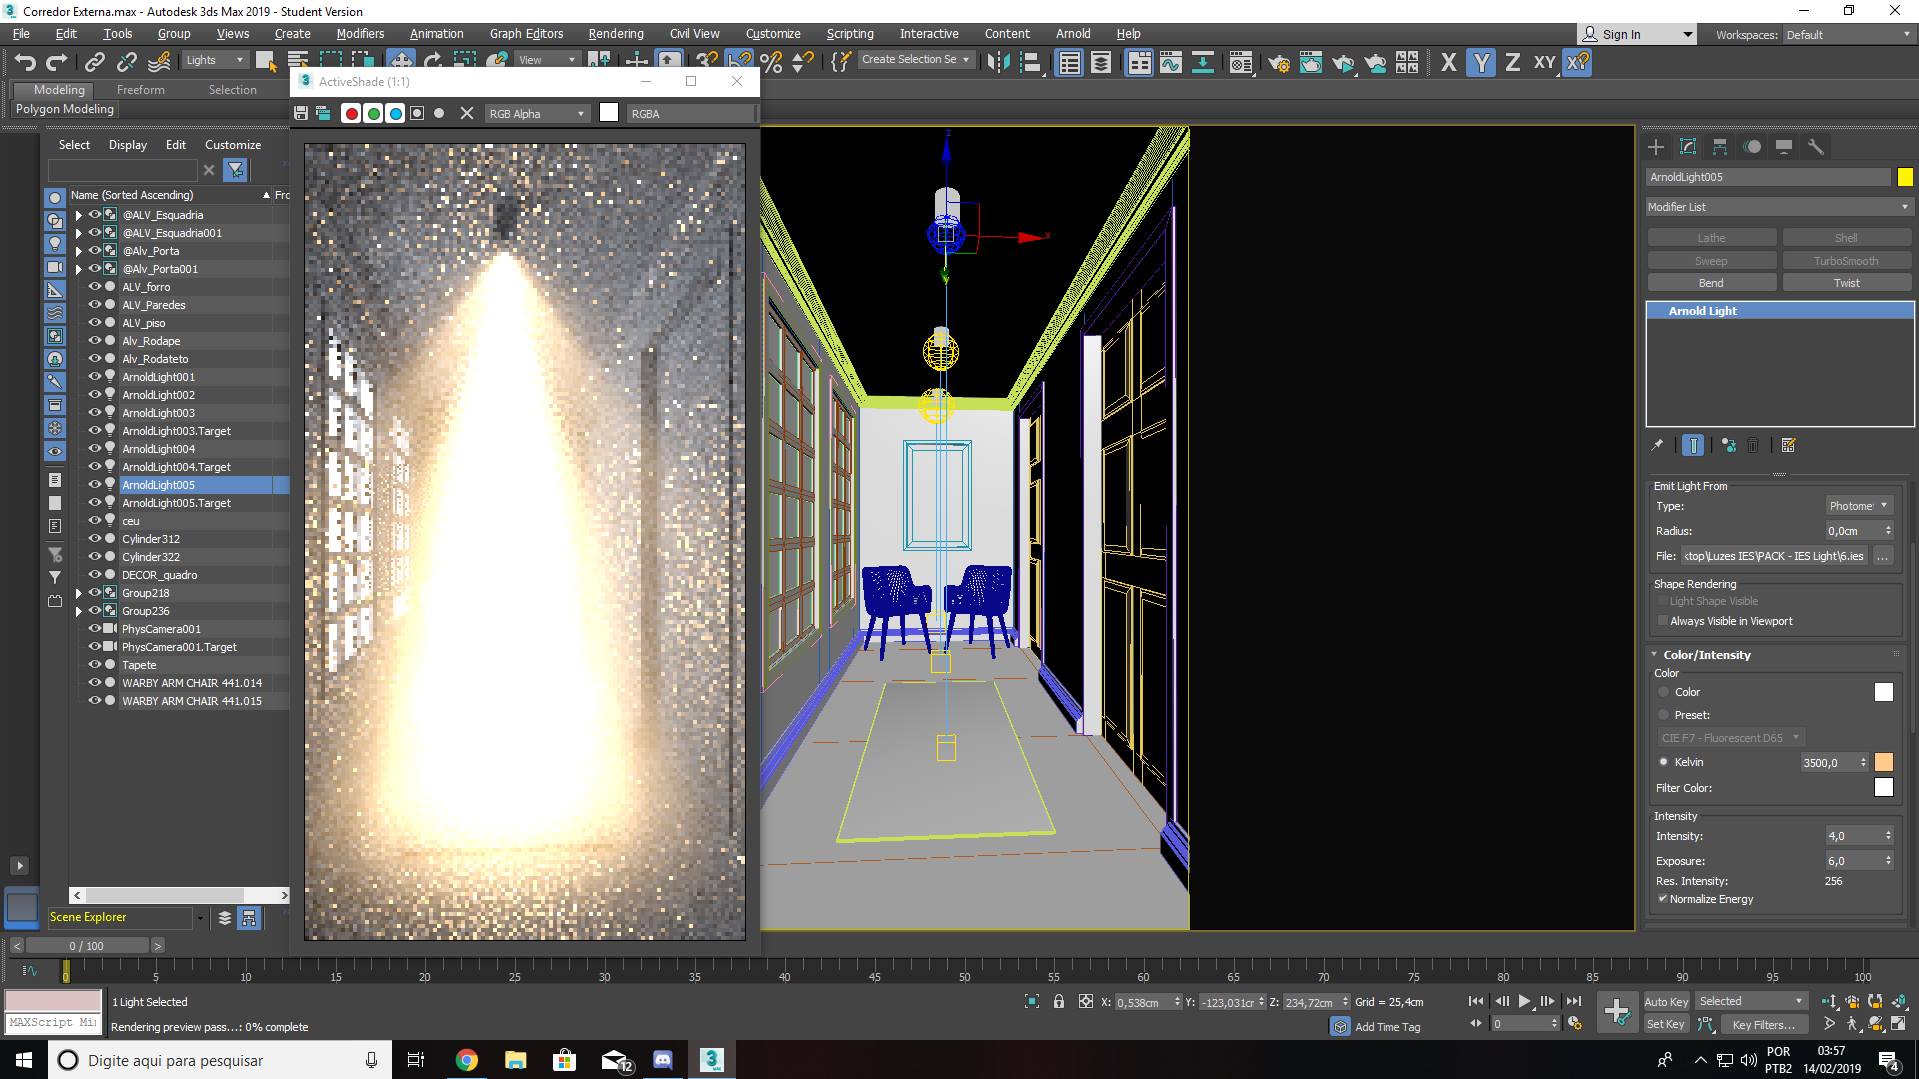This screenshot has height=1079, width=1919.
Task: Open the Filter Color white swatch
Action: tap(1884, 788)
